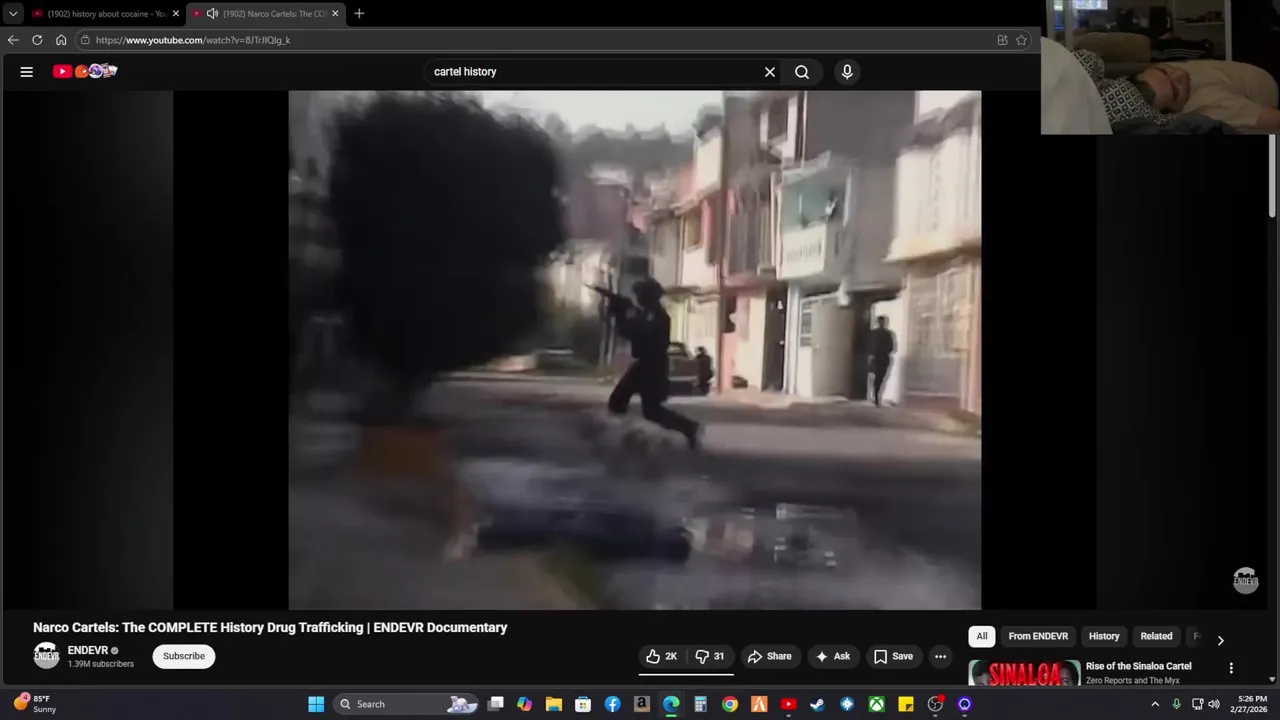Viewport: 1280px width, 720px height.
Task: Open the tab list dropdown arrow
Action: (x=13, y=14)
